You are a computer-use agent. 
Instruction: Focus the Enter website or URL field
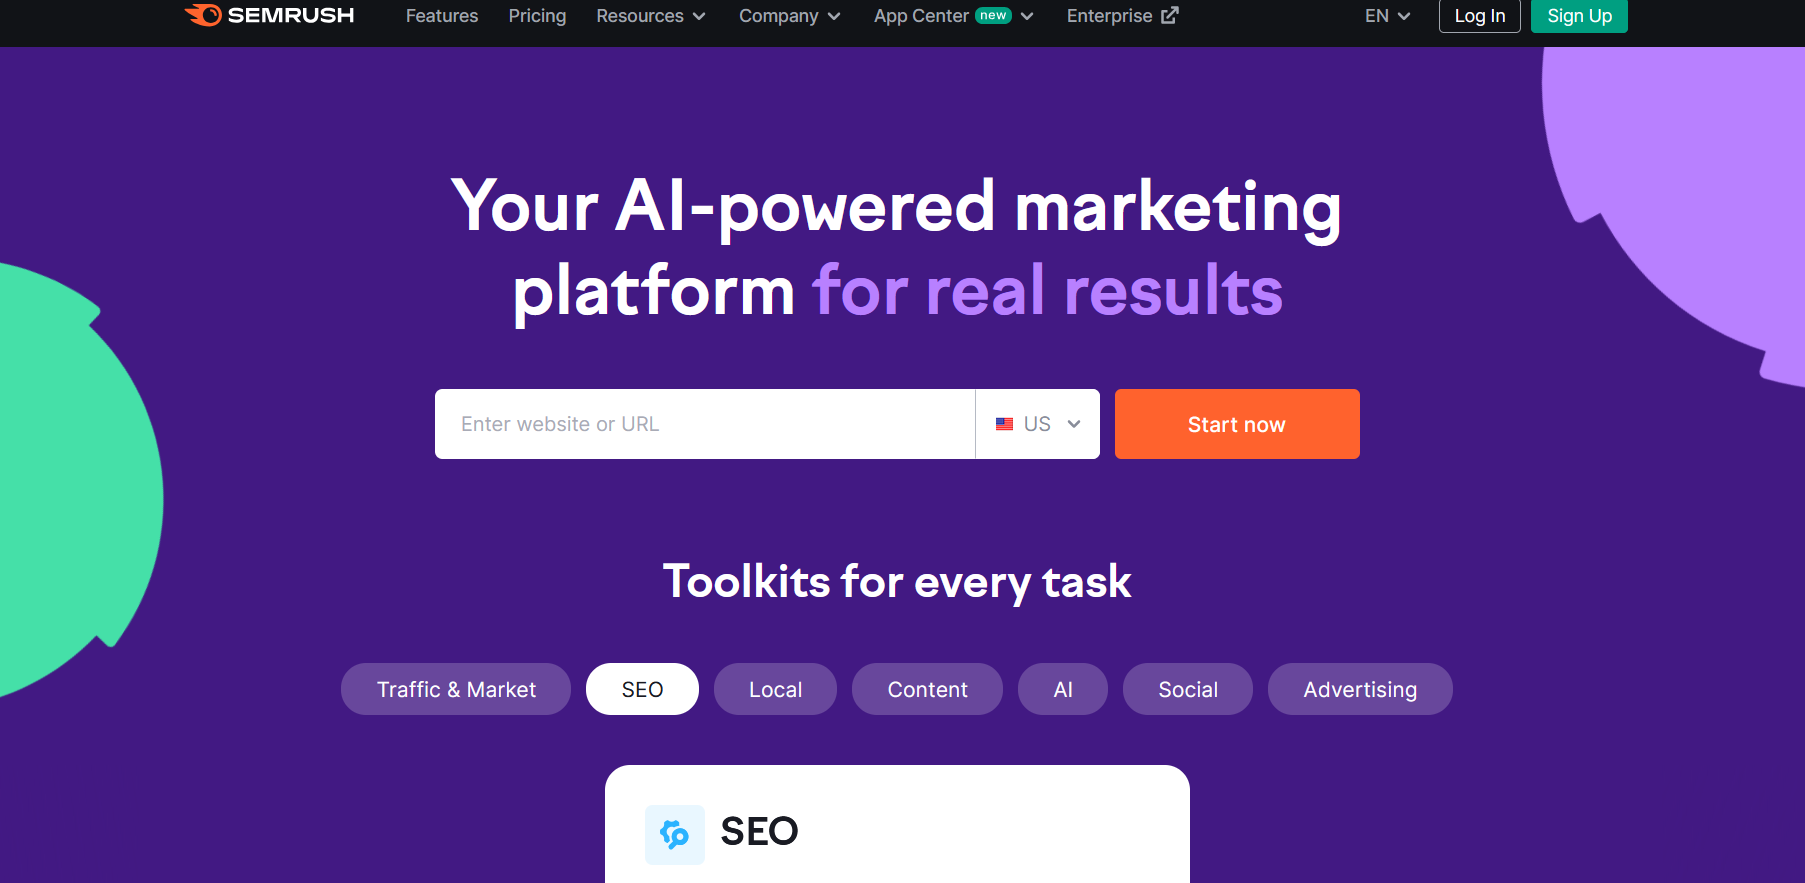(x=705, y=424)
